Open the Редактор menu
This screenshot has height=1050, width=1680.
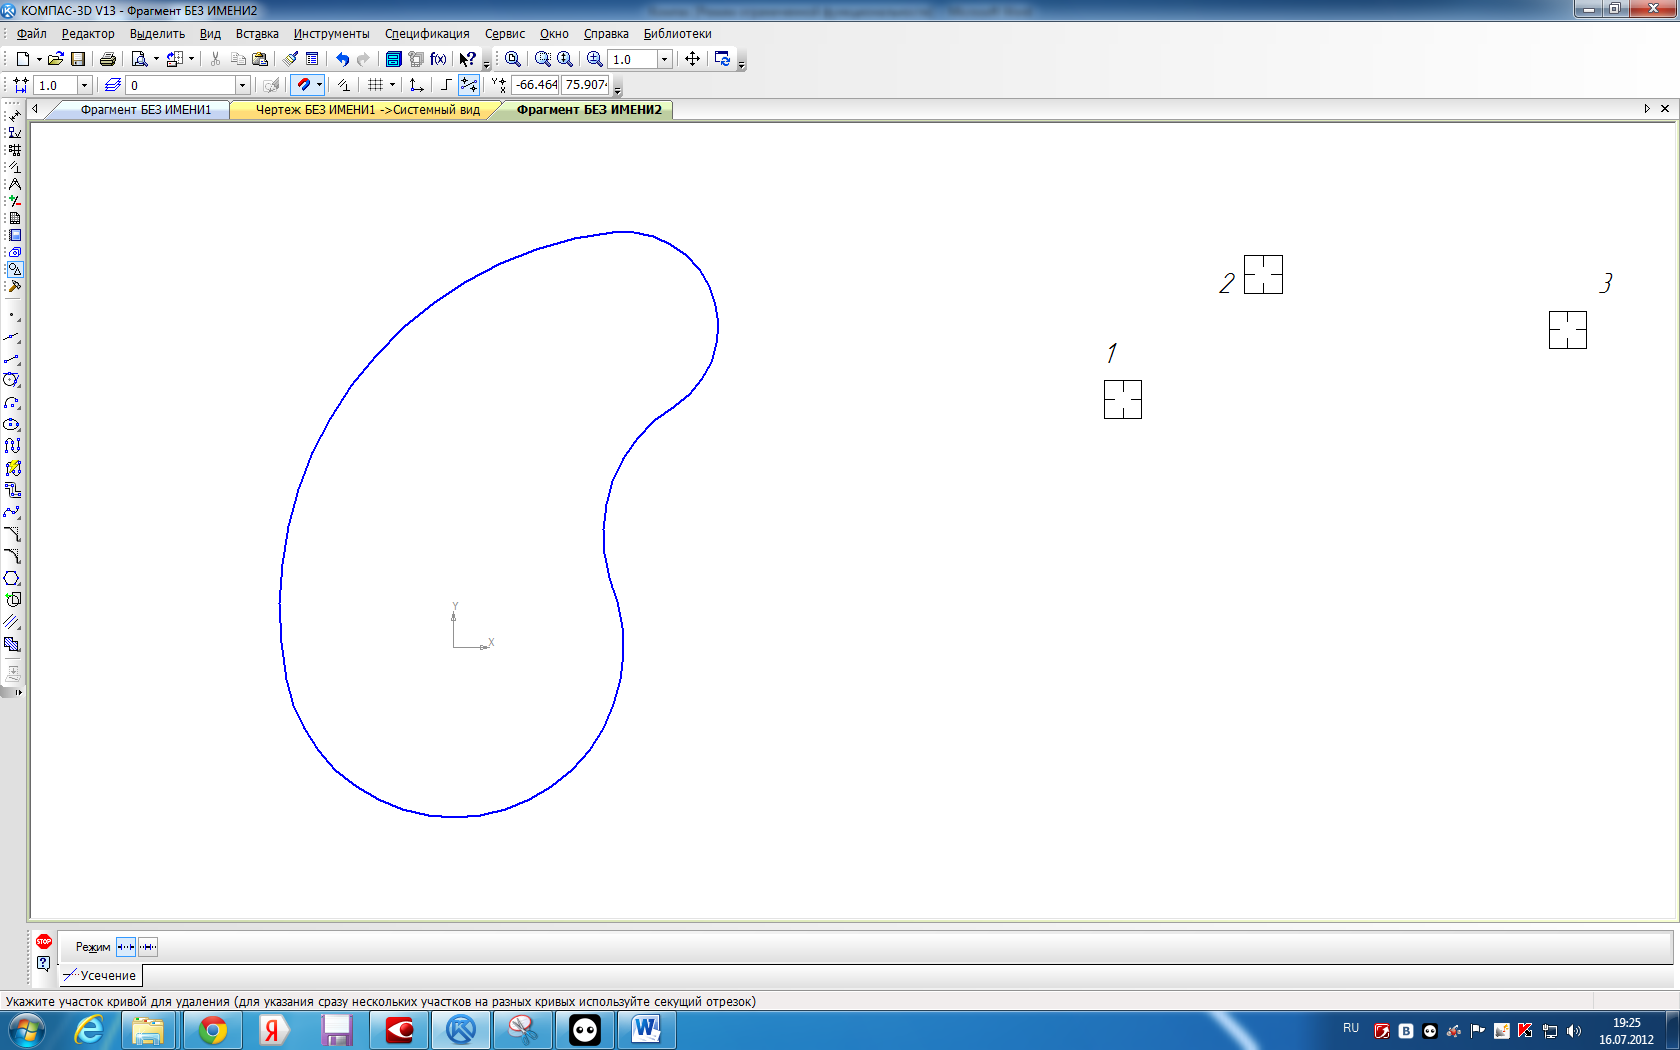pos(88,33)
